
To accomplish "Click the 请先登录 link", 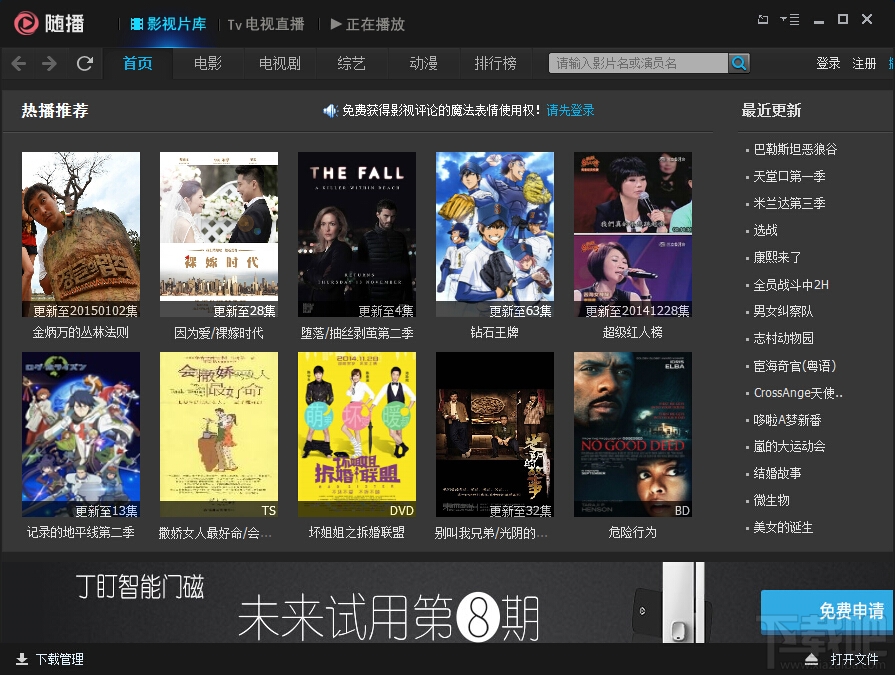I will tap(570, 110).
